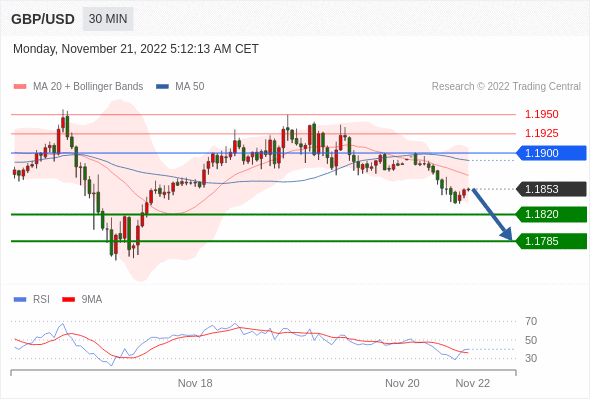Click the 30 MIN timeframe badge
Image resolution: width=590 pixels, height=400 pixels.
pos(108,19)
